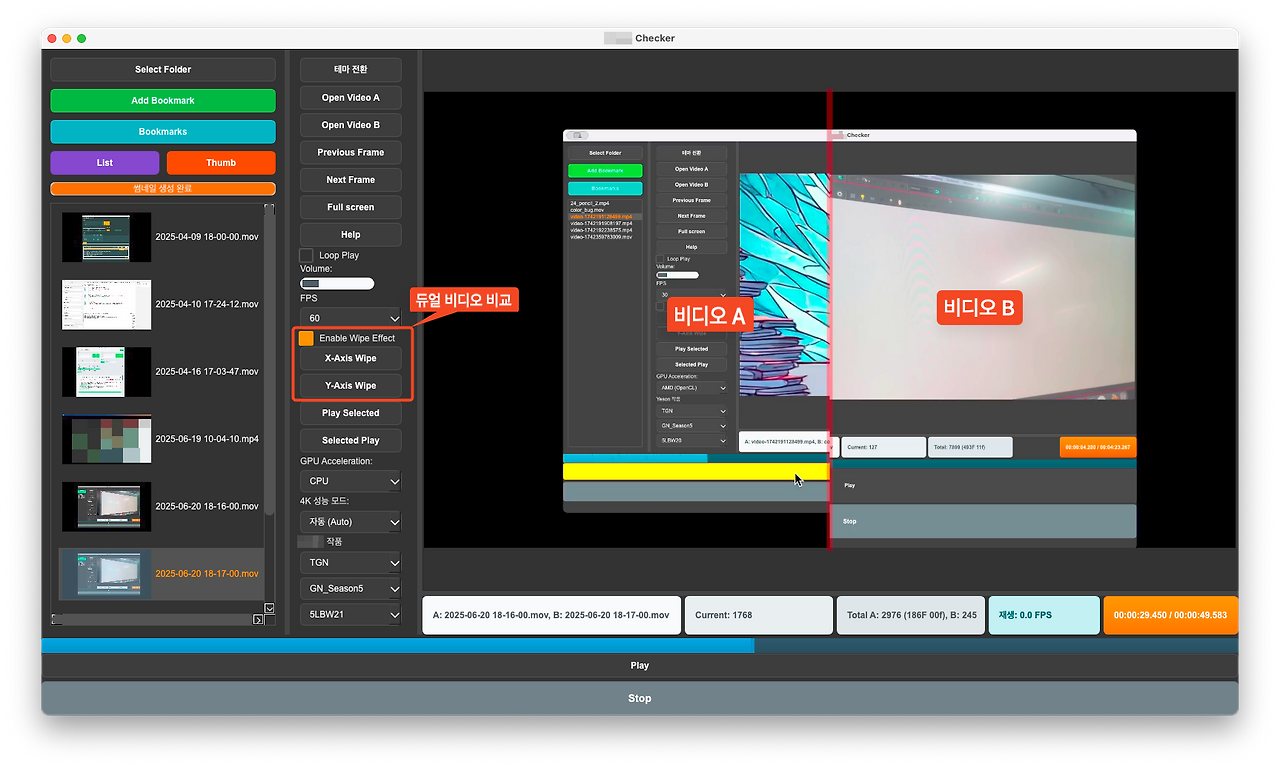Click the wide Stop button at the bottom
The image size is (1280, 770).
coord(640,698)
